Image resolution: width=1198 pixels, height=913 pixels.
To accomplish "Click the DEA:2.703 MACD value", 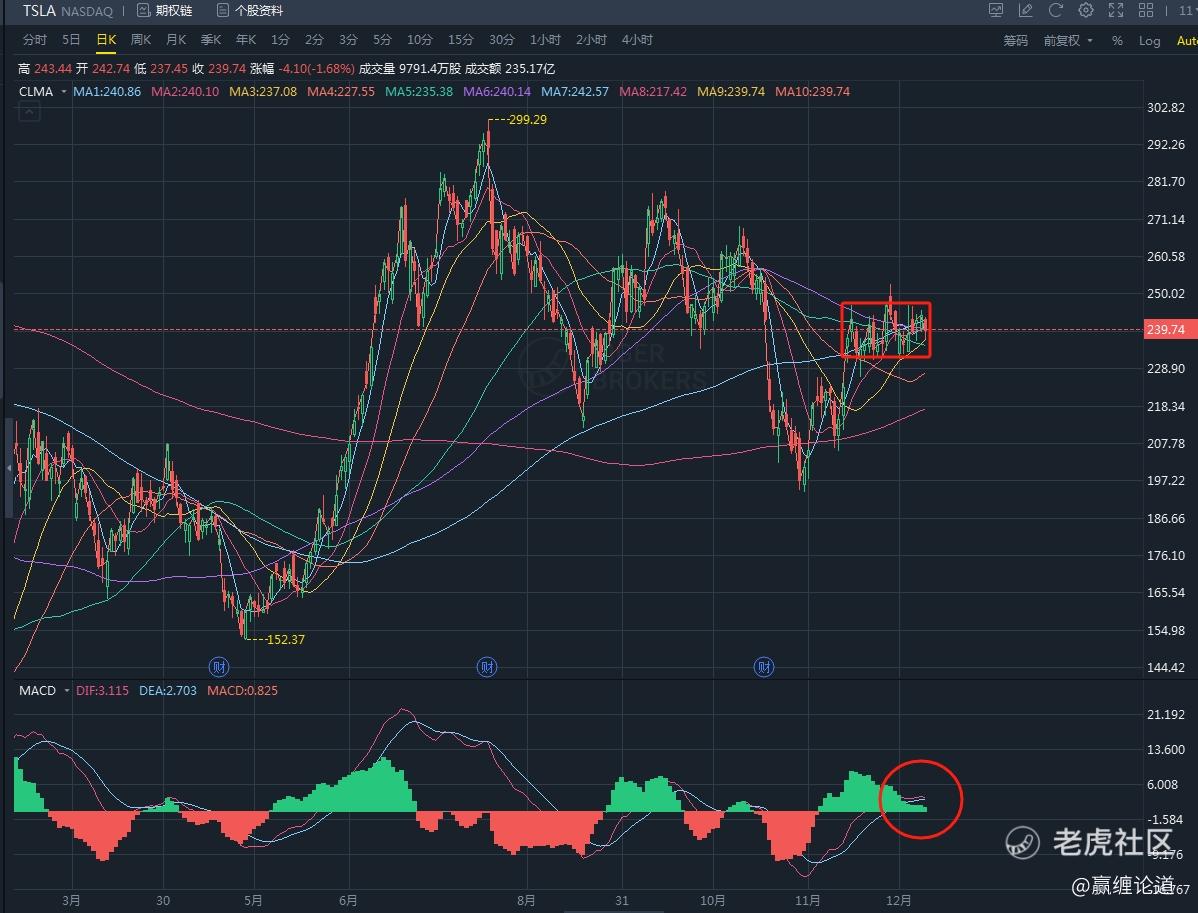I will [167, 691].
